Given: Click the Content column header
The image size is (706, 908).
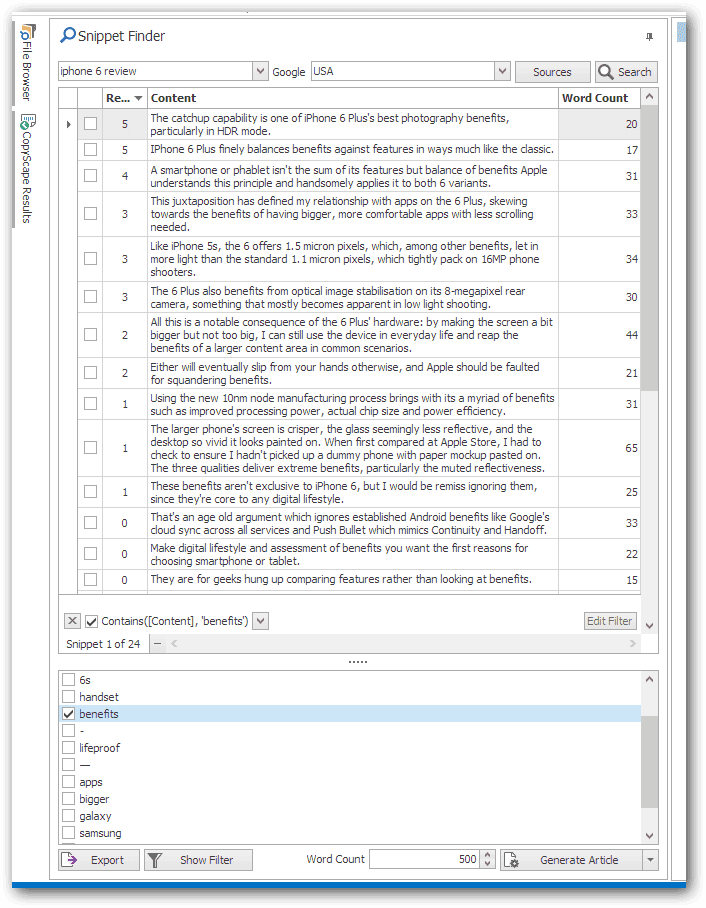Looking at the screenshot, I should tap(353, 98).
